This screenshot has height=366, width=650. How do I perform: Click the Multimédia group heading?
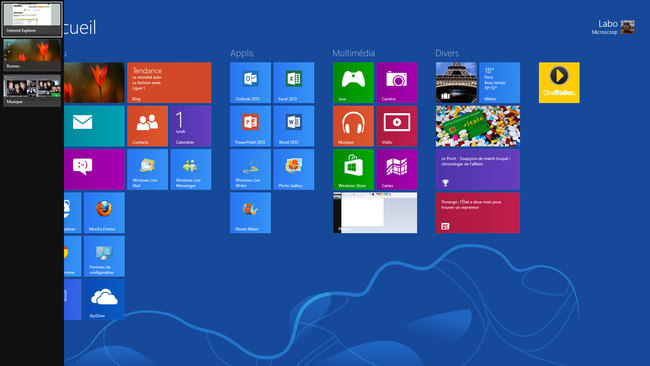[x=354, y=53]
